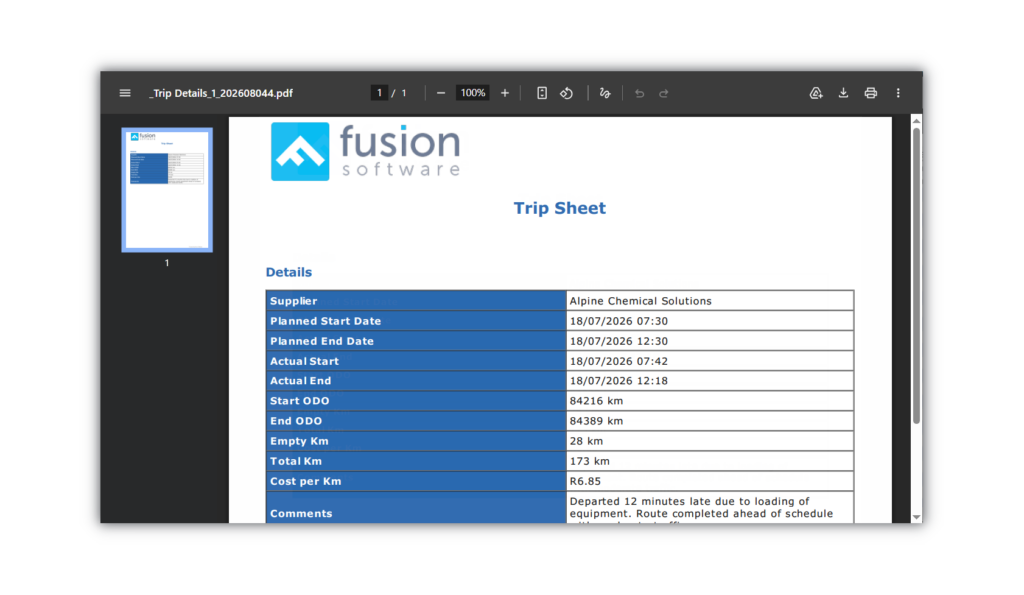Screen dimensions: 1024x595
Task: Click the scroll down arrow
Action: [916, 517]
